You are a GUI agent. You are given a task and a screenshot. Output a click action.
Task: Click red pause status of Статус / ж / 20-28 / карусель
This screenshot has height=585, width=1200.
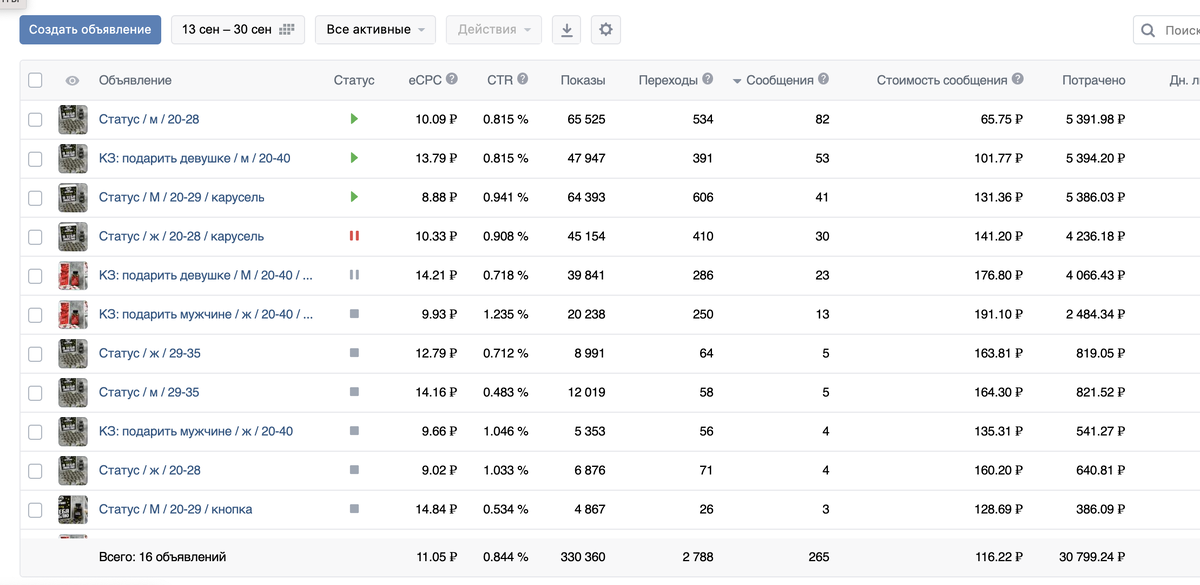(354, 236)
